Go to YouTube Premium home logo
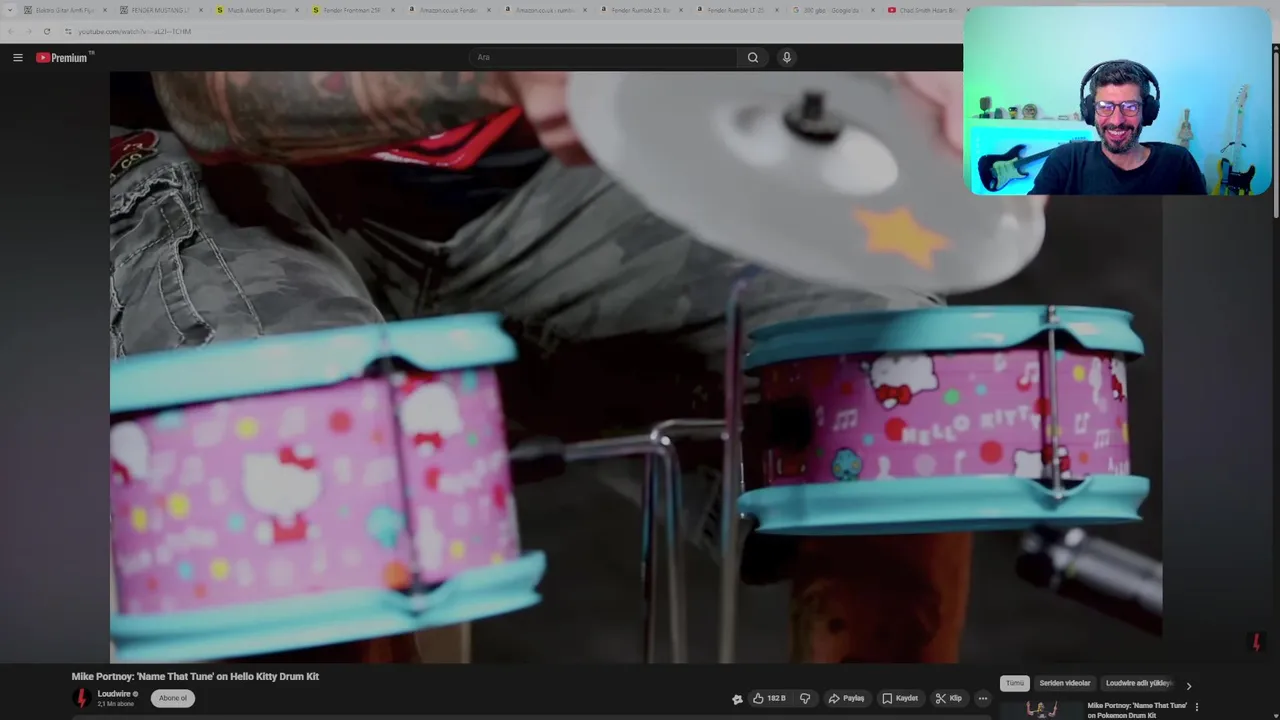The width and height of the screenshot is (1280, 720). [65, 57]
